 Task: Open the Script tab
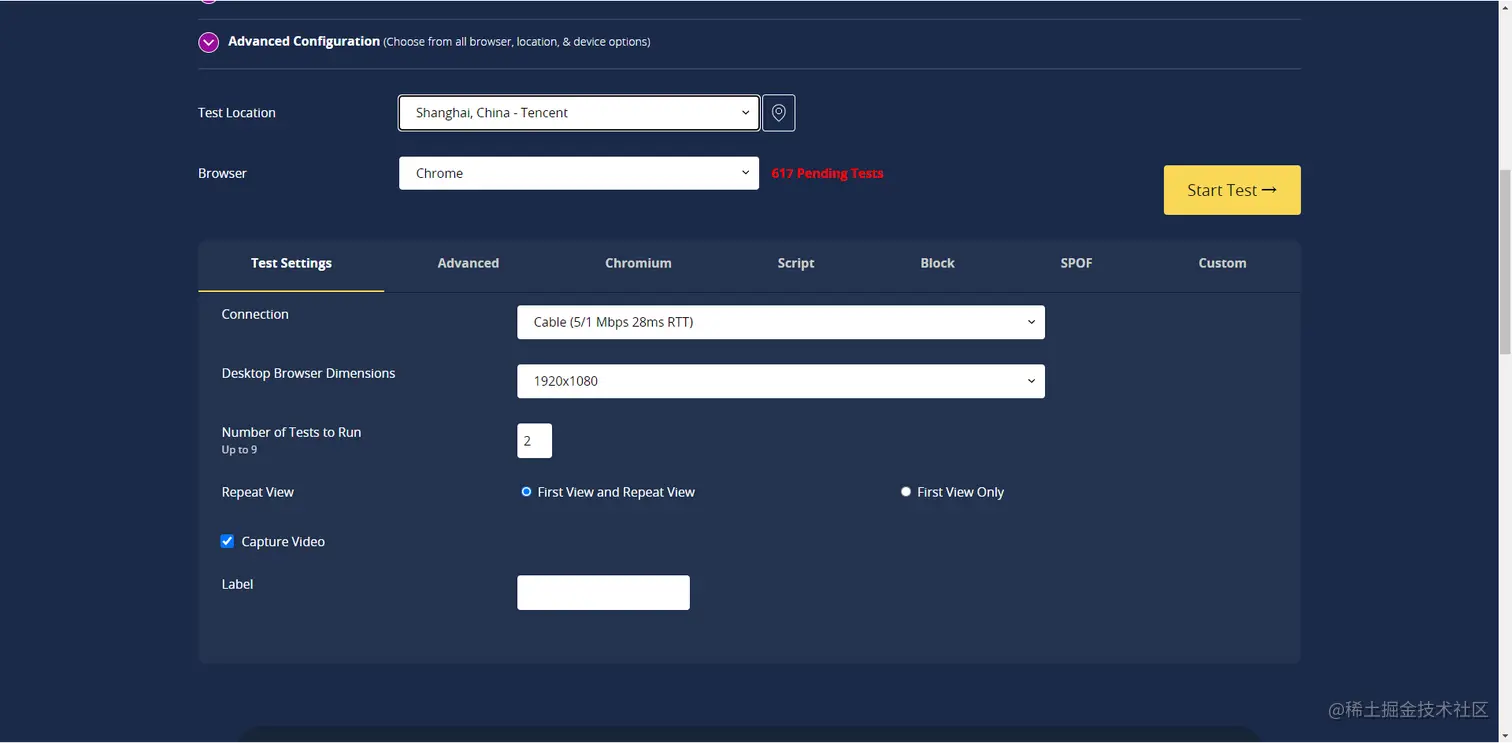796,263
